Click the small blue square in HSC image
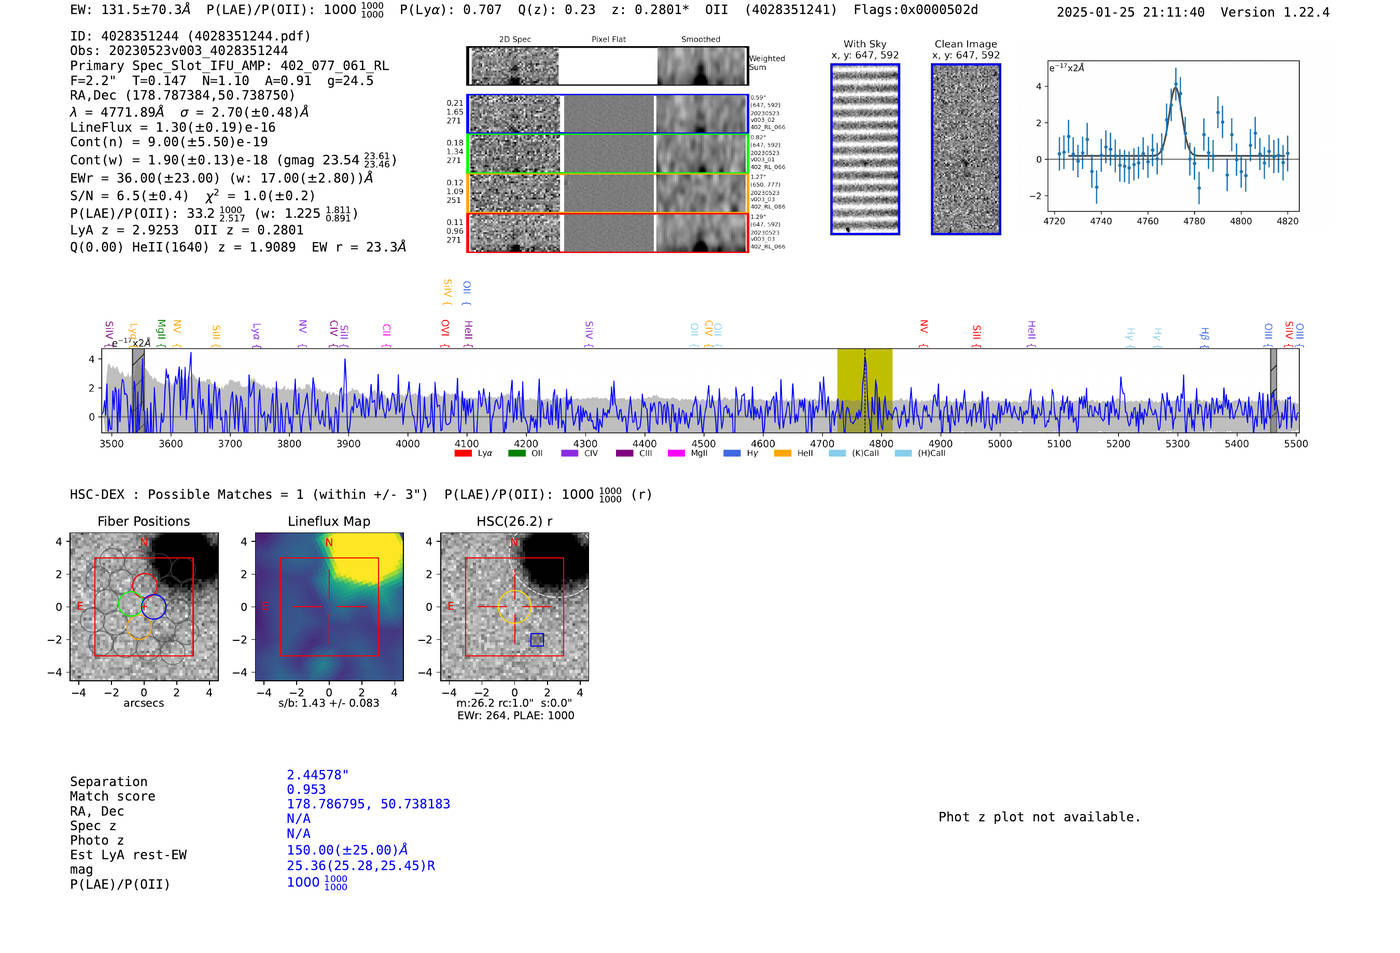The image size is (1400, 953). pos(537,640)
